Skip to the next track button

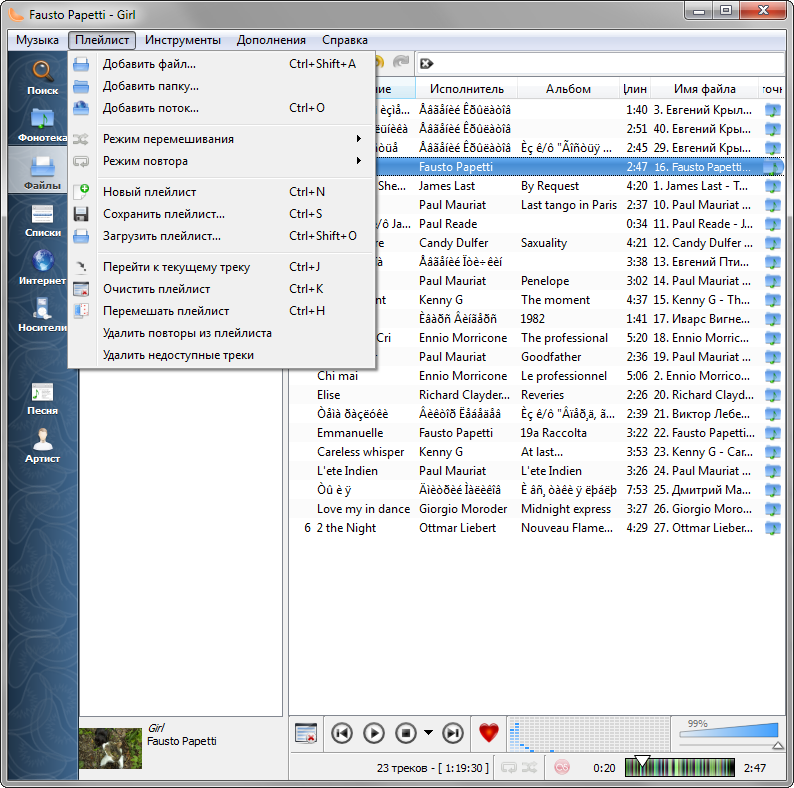[453, 733]
